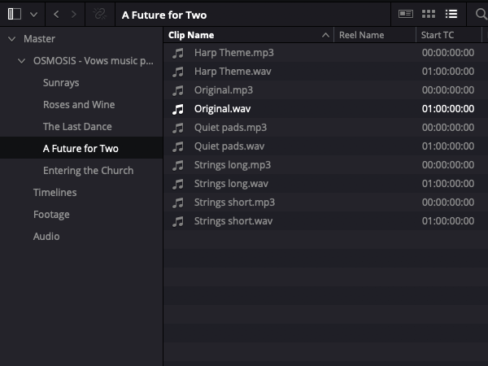Click the linked selection chain icon
Screen dimensions: 488x366
coord(100,14)
